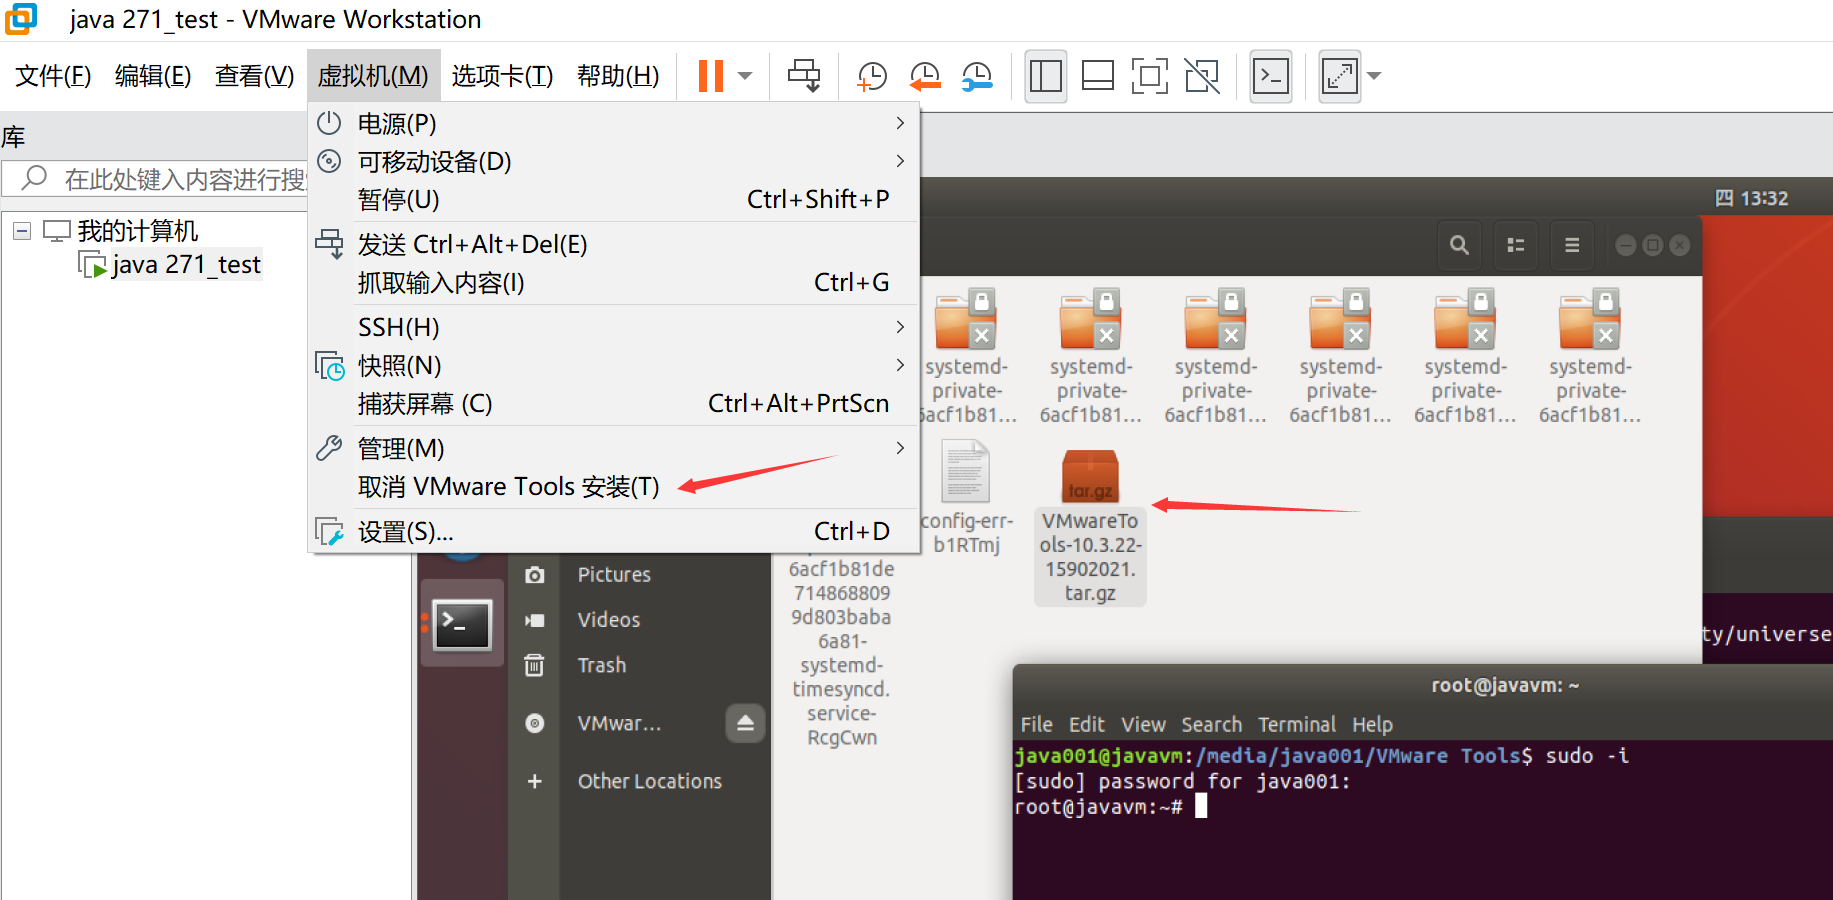Screen dimensions: 1833x900
Task: Open the terminal File menu
Action: 1036,725
